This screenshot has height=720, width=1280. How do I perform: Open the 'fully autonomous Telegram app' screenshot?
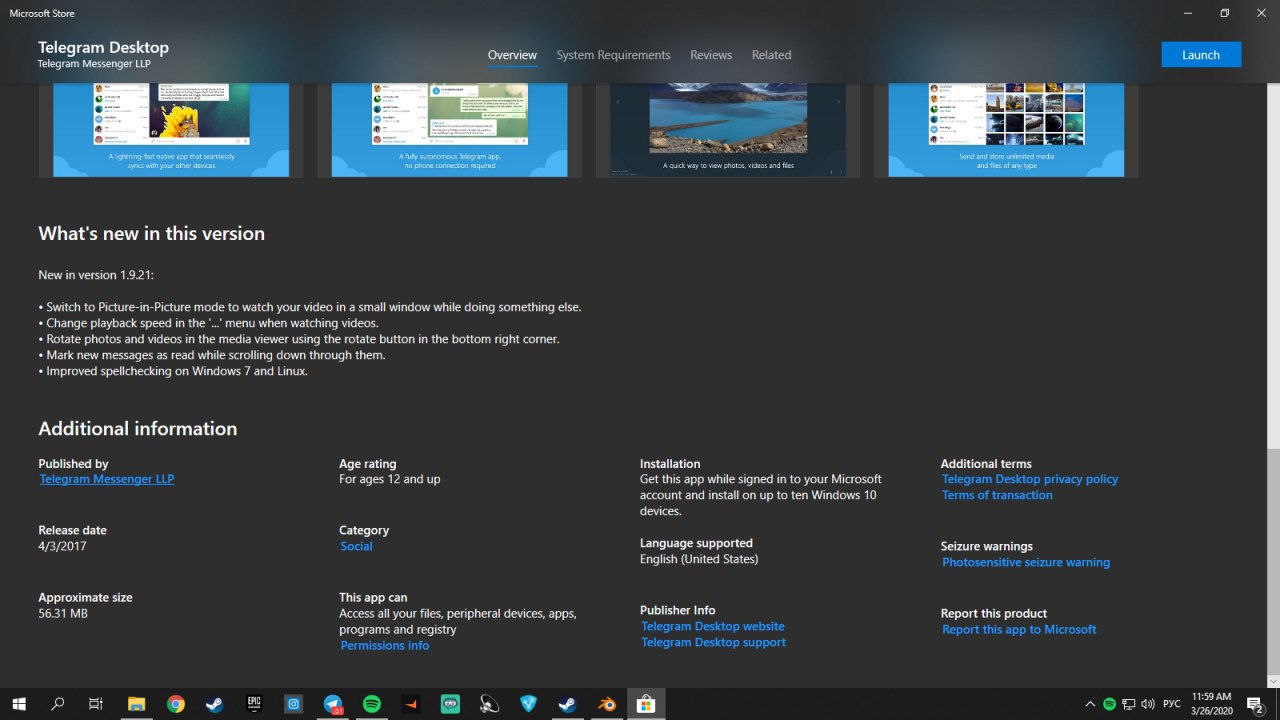pyautogui.click(x=449, y=131)
